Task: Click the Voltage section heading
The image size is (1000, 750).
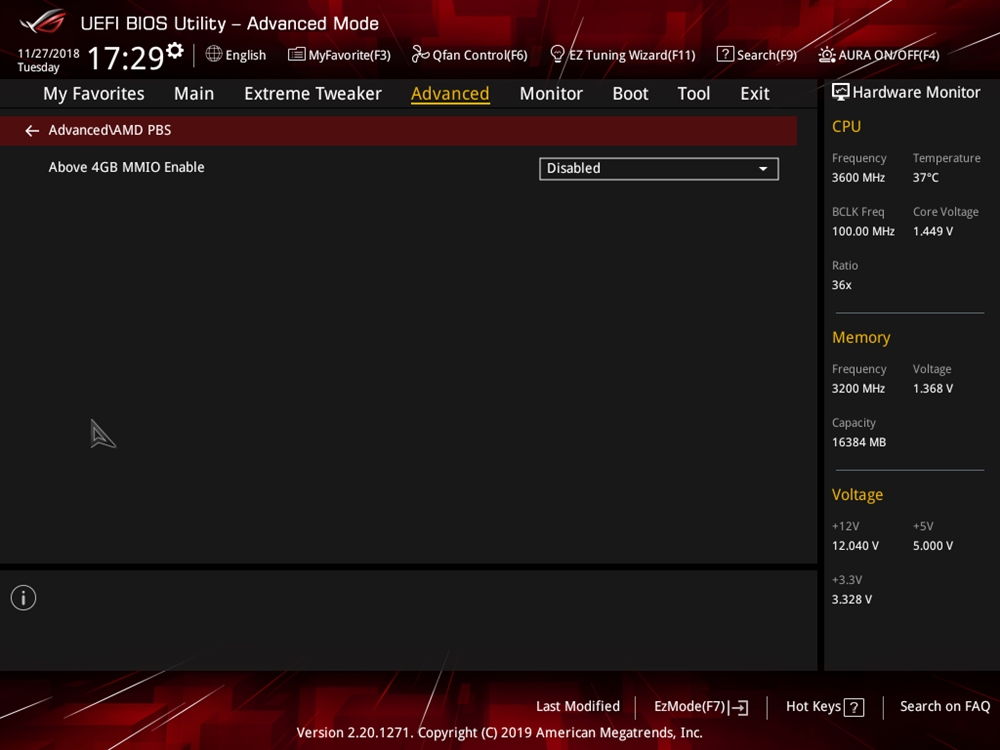Action: pos(857,495)
